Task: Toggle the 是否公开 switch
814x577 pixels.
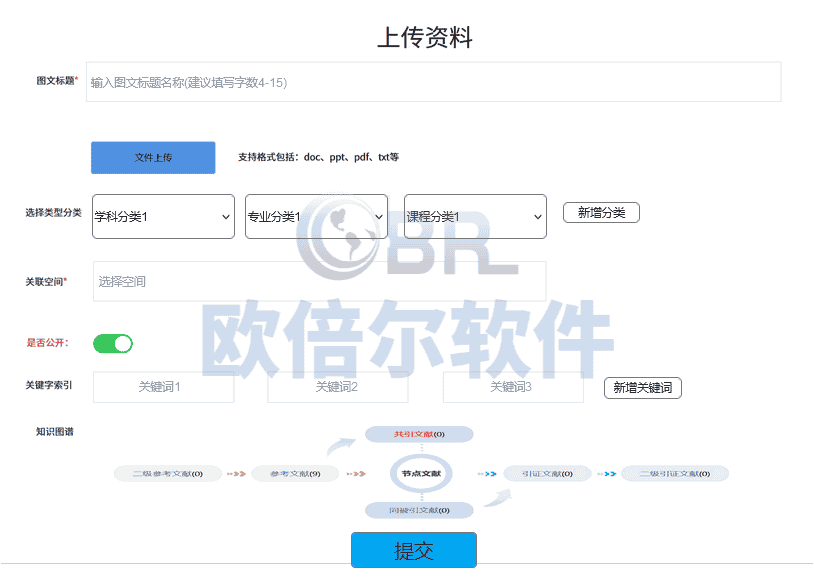Action: coord(113,344)
